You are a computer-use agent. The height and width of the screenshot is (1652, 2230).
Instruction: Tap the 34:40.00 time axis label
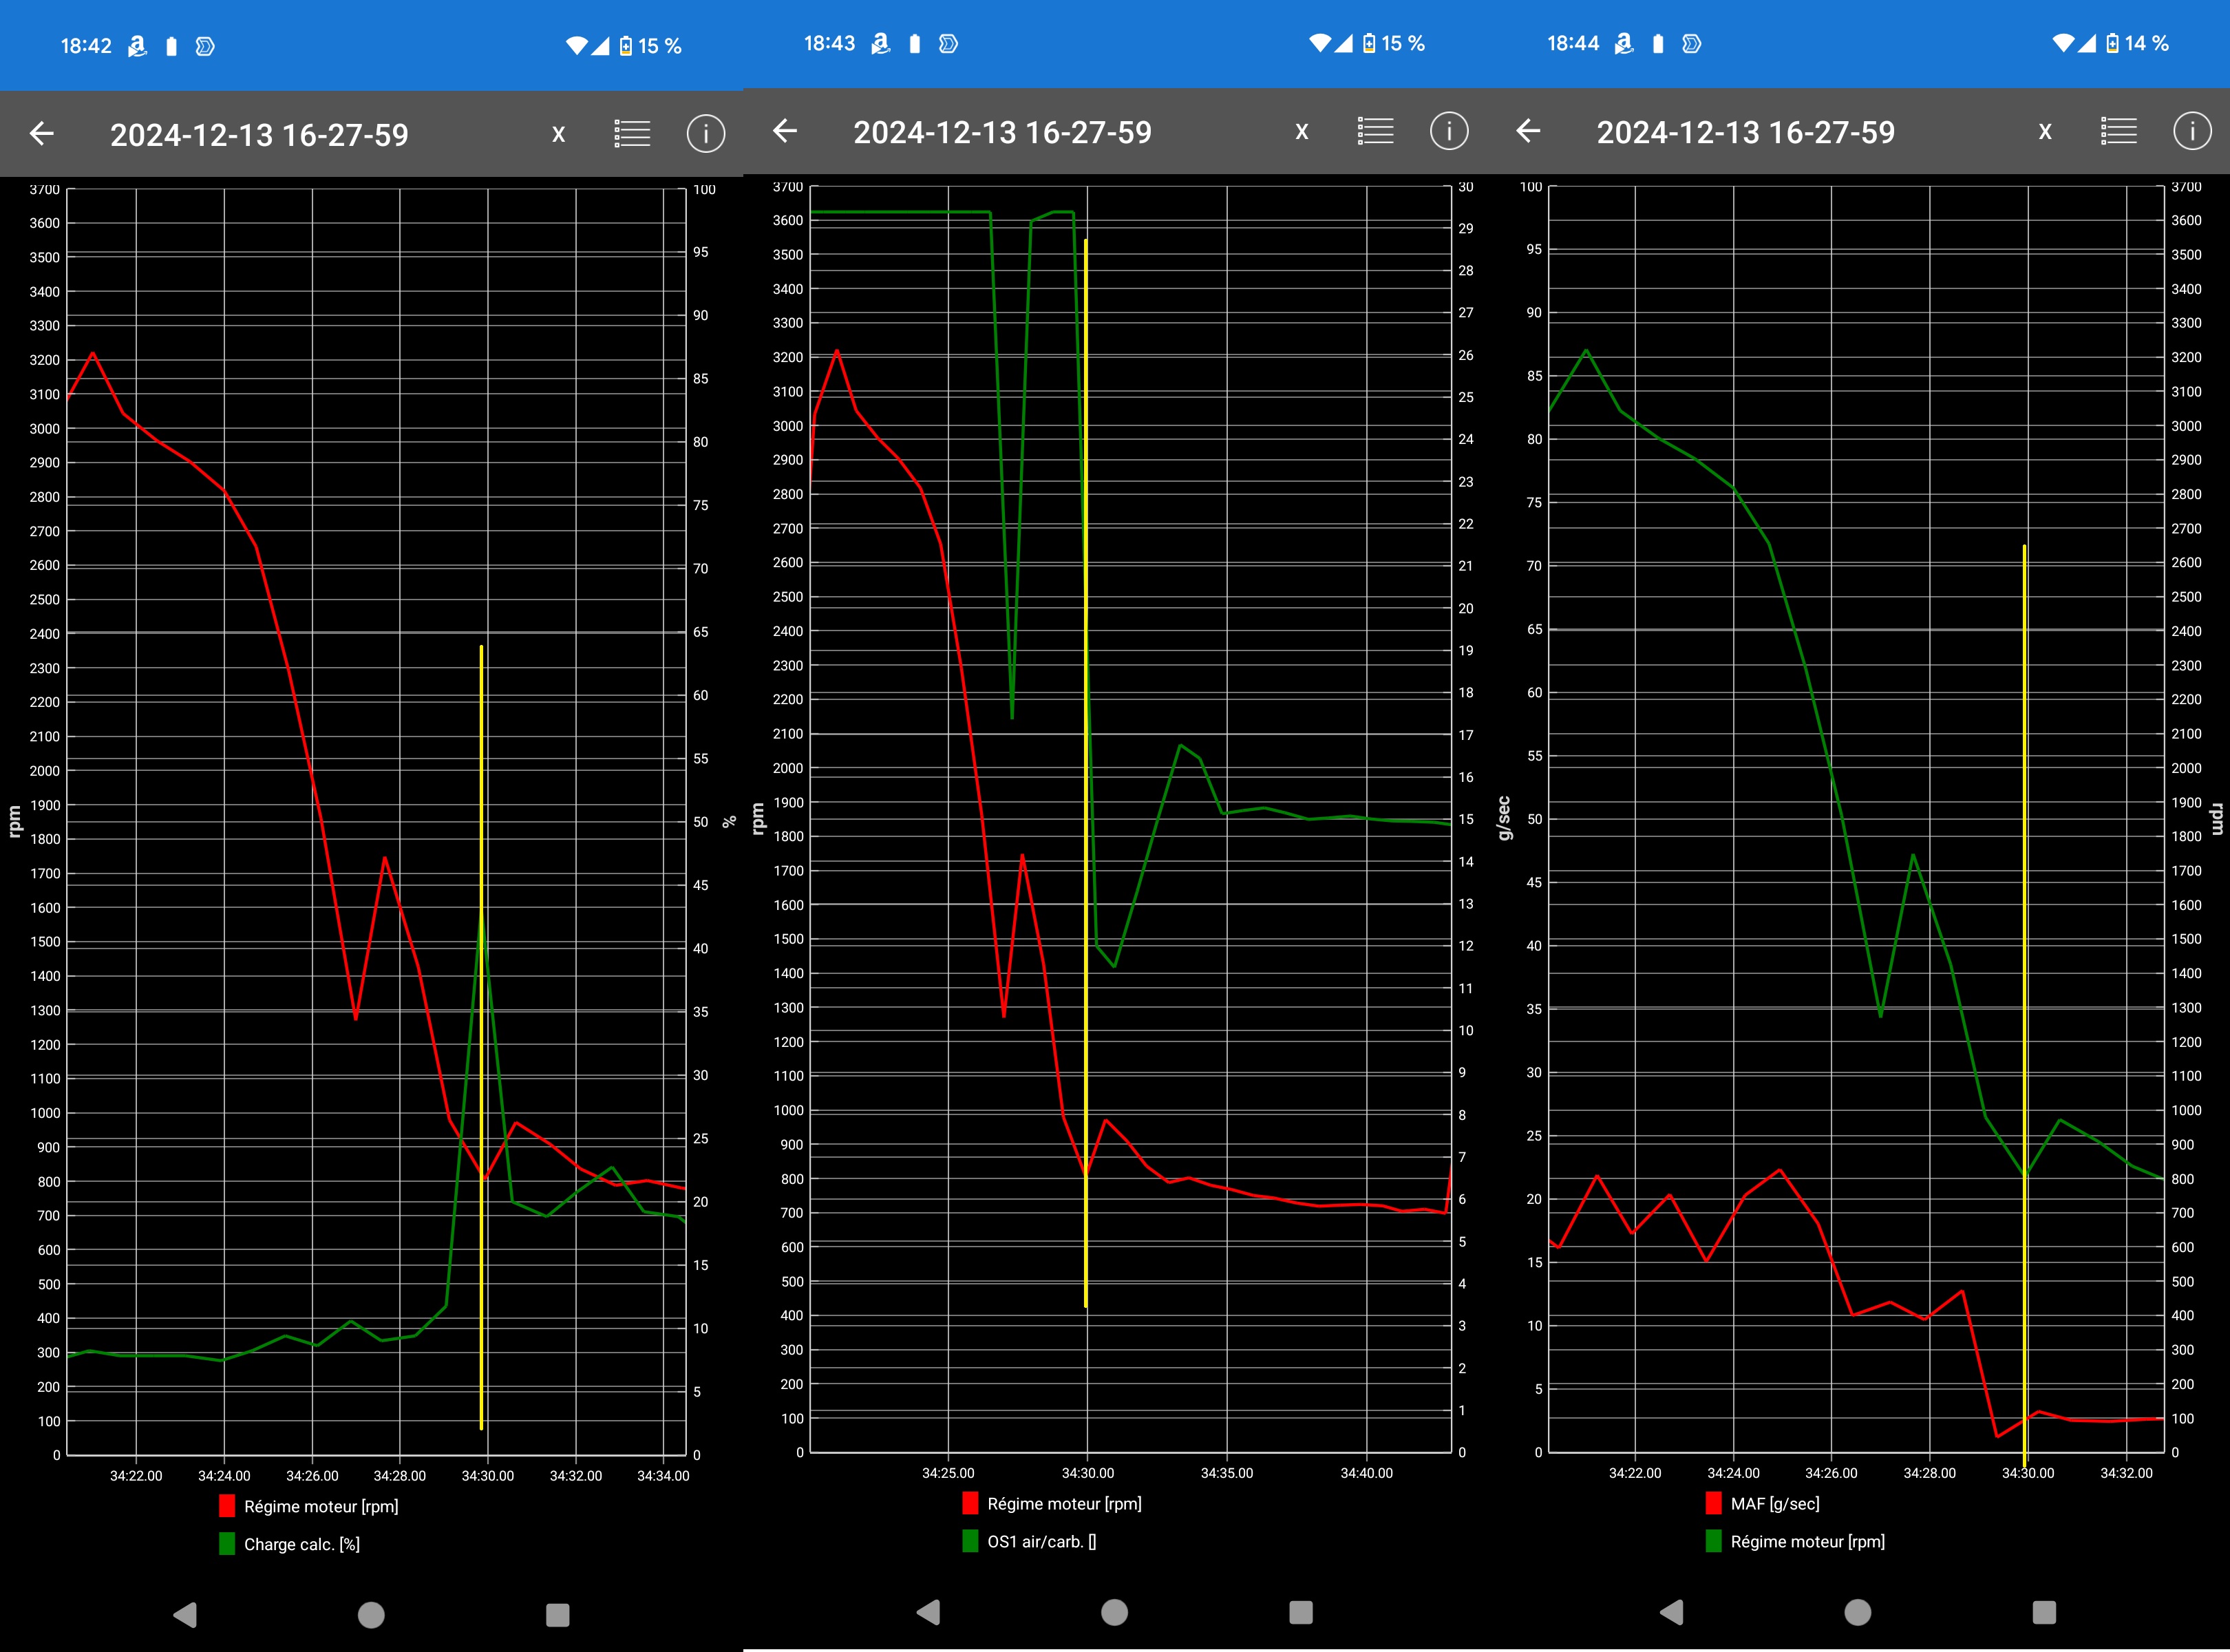[x=1366, y=1473]
